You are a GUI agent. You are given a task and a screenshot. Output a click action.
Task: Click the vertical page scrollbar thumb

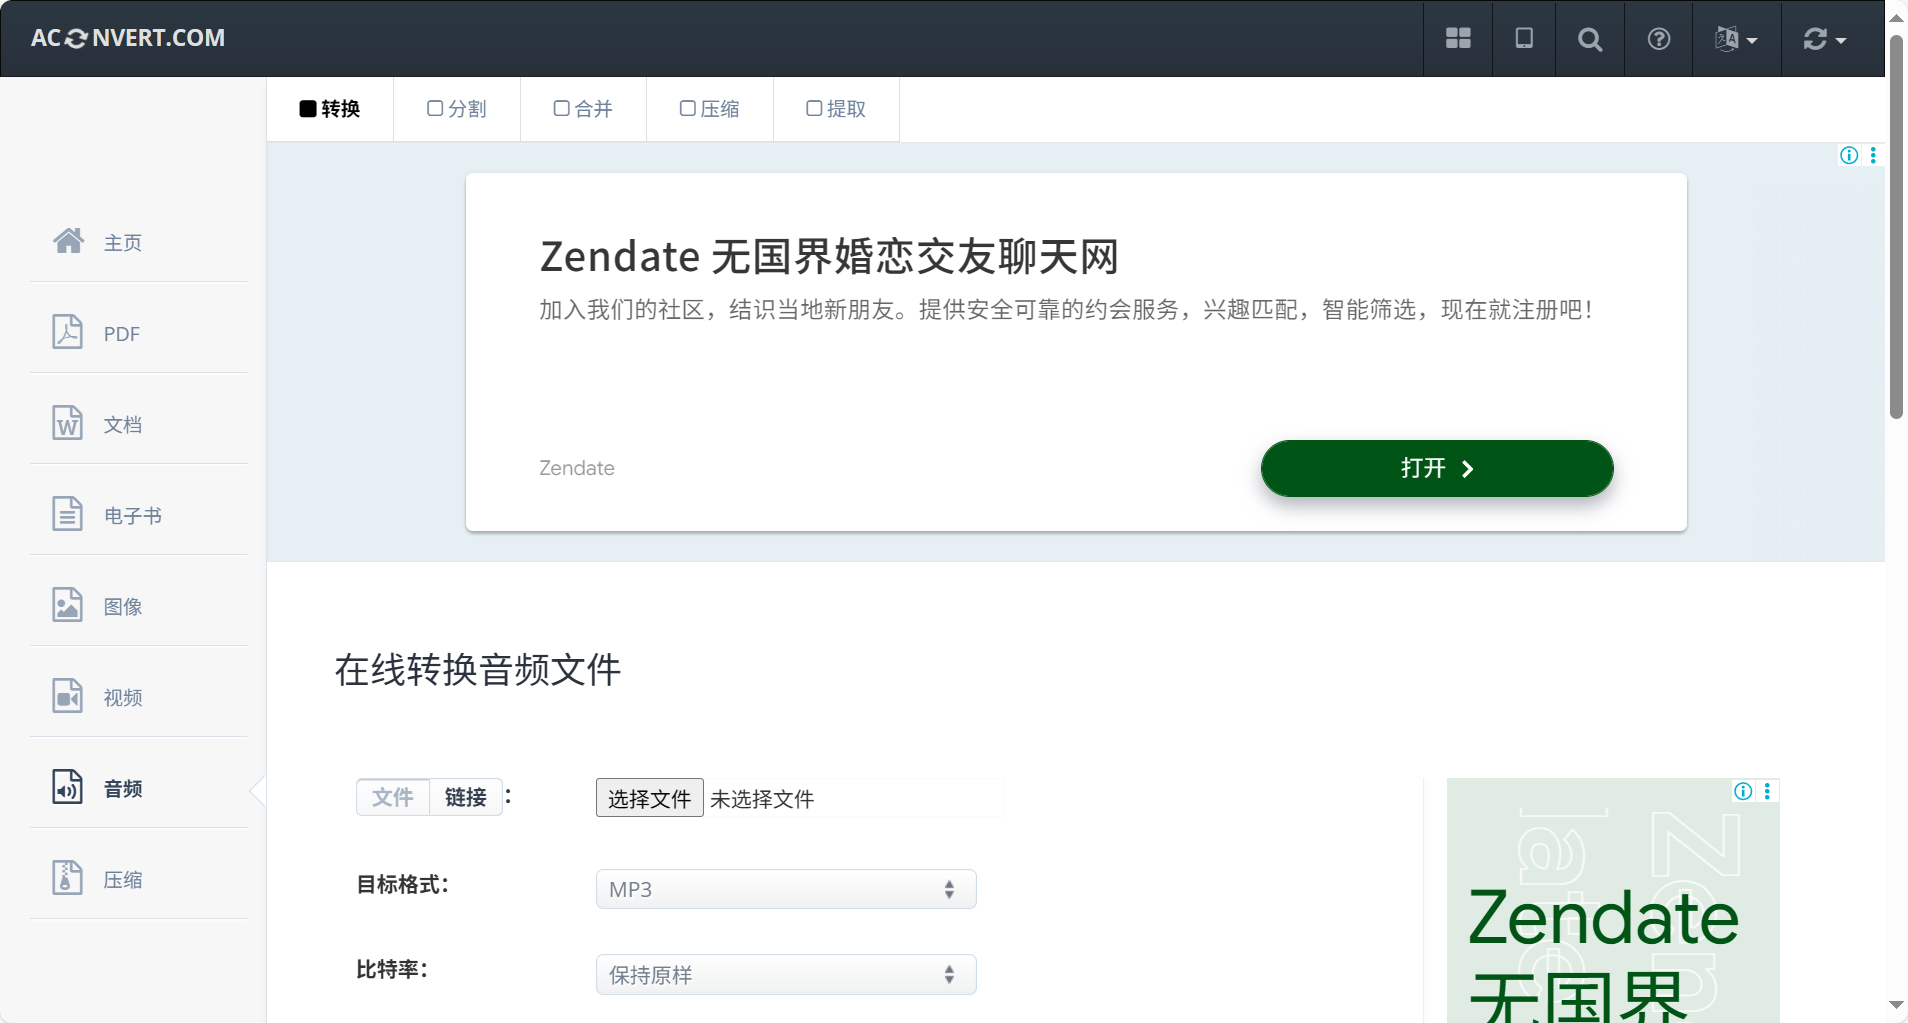pos(1896,227)
